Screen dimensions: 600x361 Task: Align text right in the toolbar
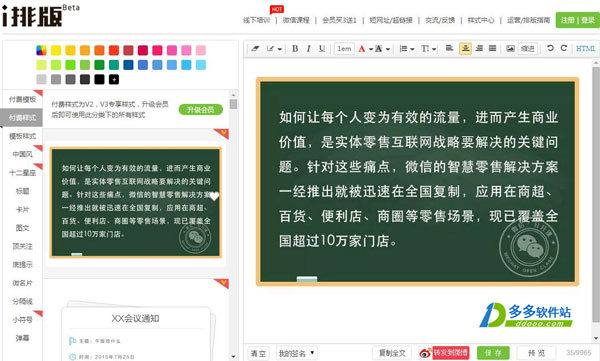pyautogui.click(x=479, y=48)
